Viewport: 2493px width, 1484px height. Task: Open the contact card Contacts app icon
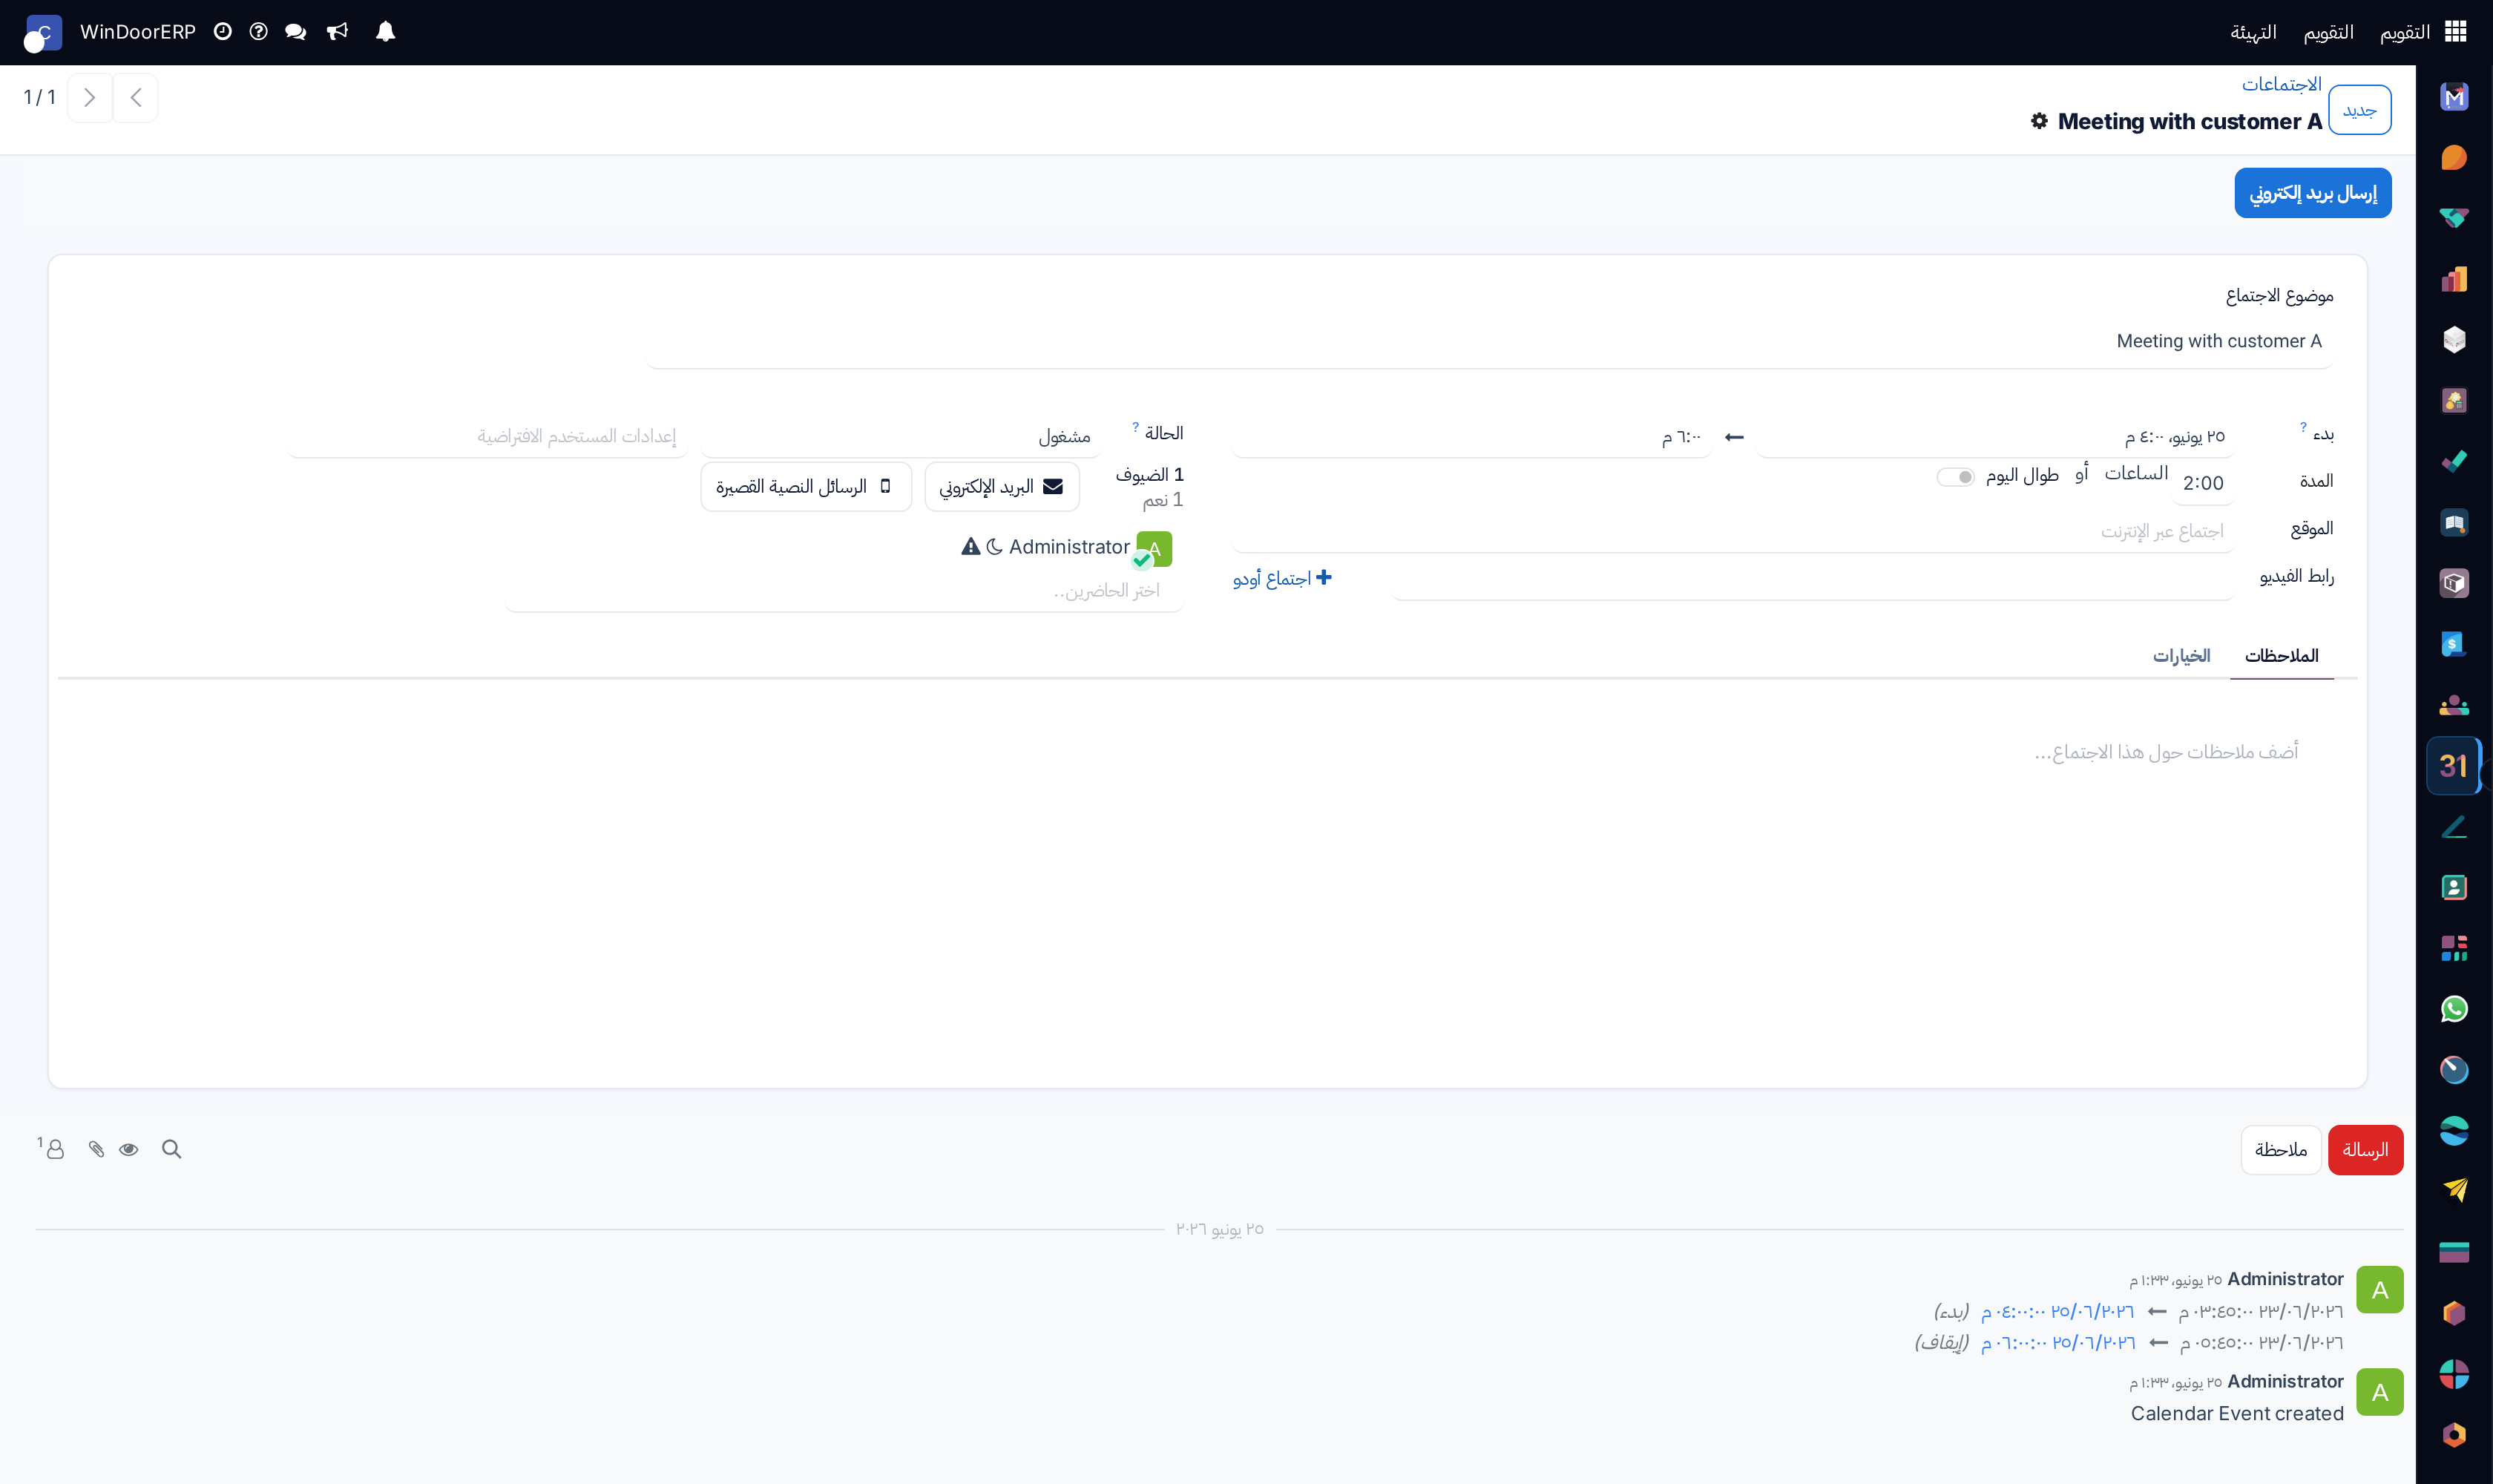pos(2454,887)
